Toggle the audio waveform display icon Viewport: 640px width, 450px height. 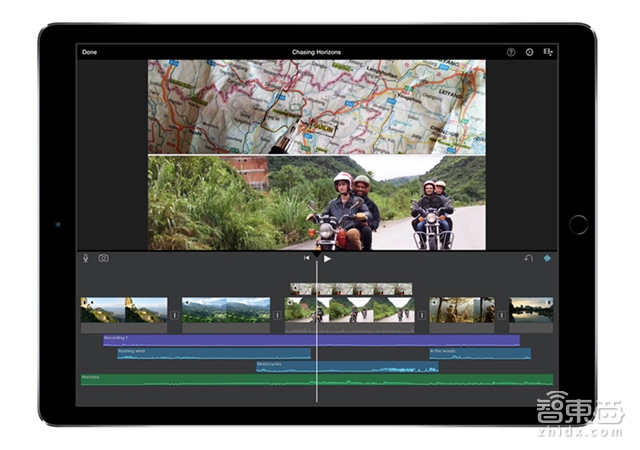coord(547,258)
